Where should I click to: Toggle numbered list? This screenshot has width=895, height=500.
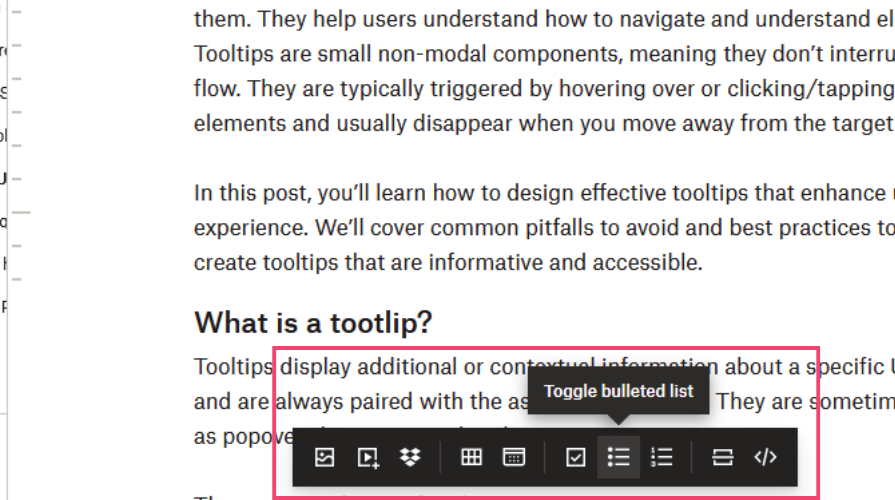pos(662,457)
